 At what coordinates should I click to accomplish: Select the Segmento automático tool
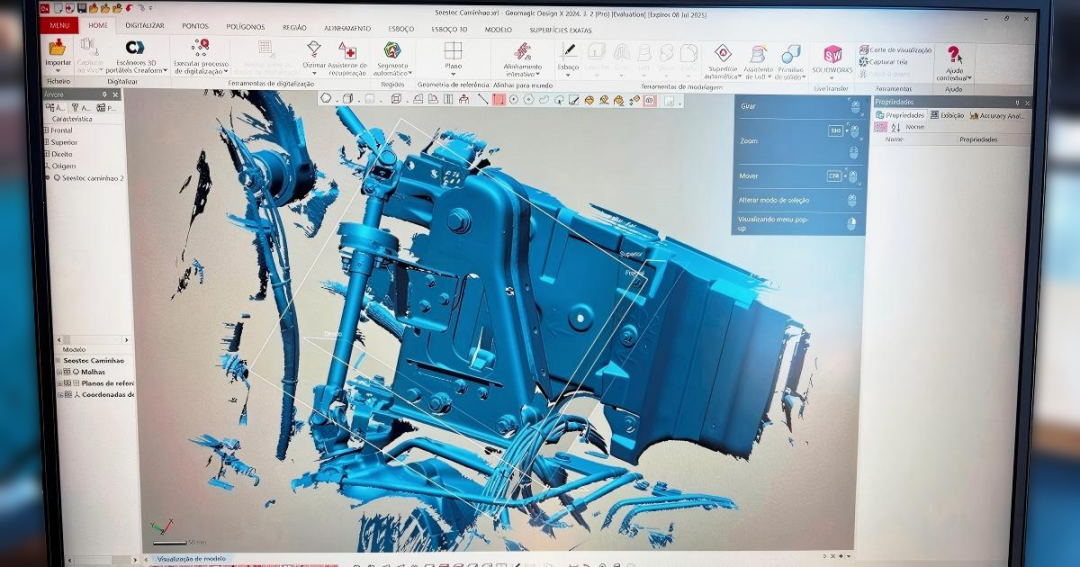(x=392, y=50)
